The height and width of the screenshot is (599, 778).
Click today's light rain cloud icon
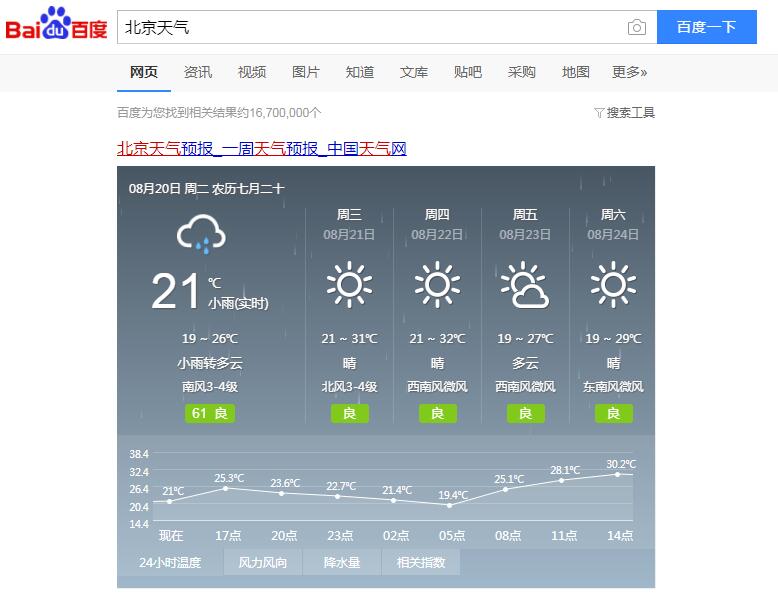(201, 235)
